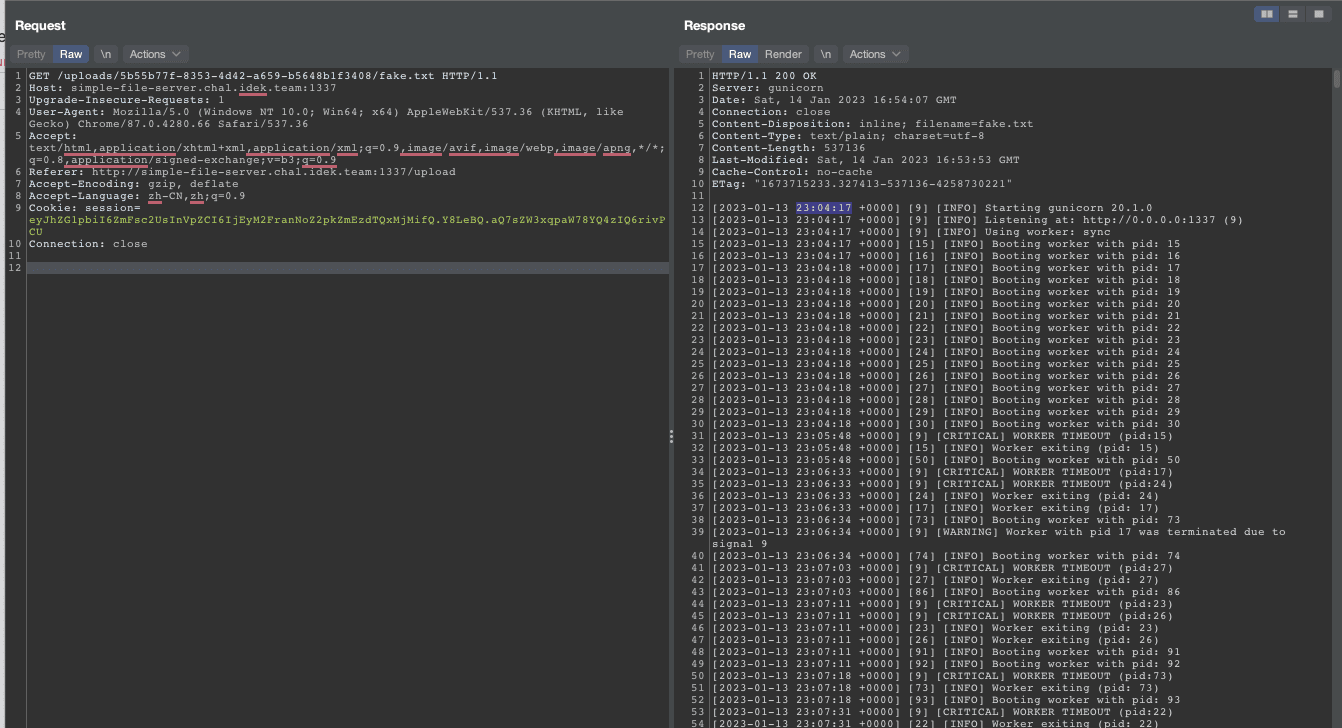This screenshot has width=1342, height=728.
Task: Click the Worker exiting (pid: 27) line
Action: (935, 580)
